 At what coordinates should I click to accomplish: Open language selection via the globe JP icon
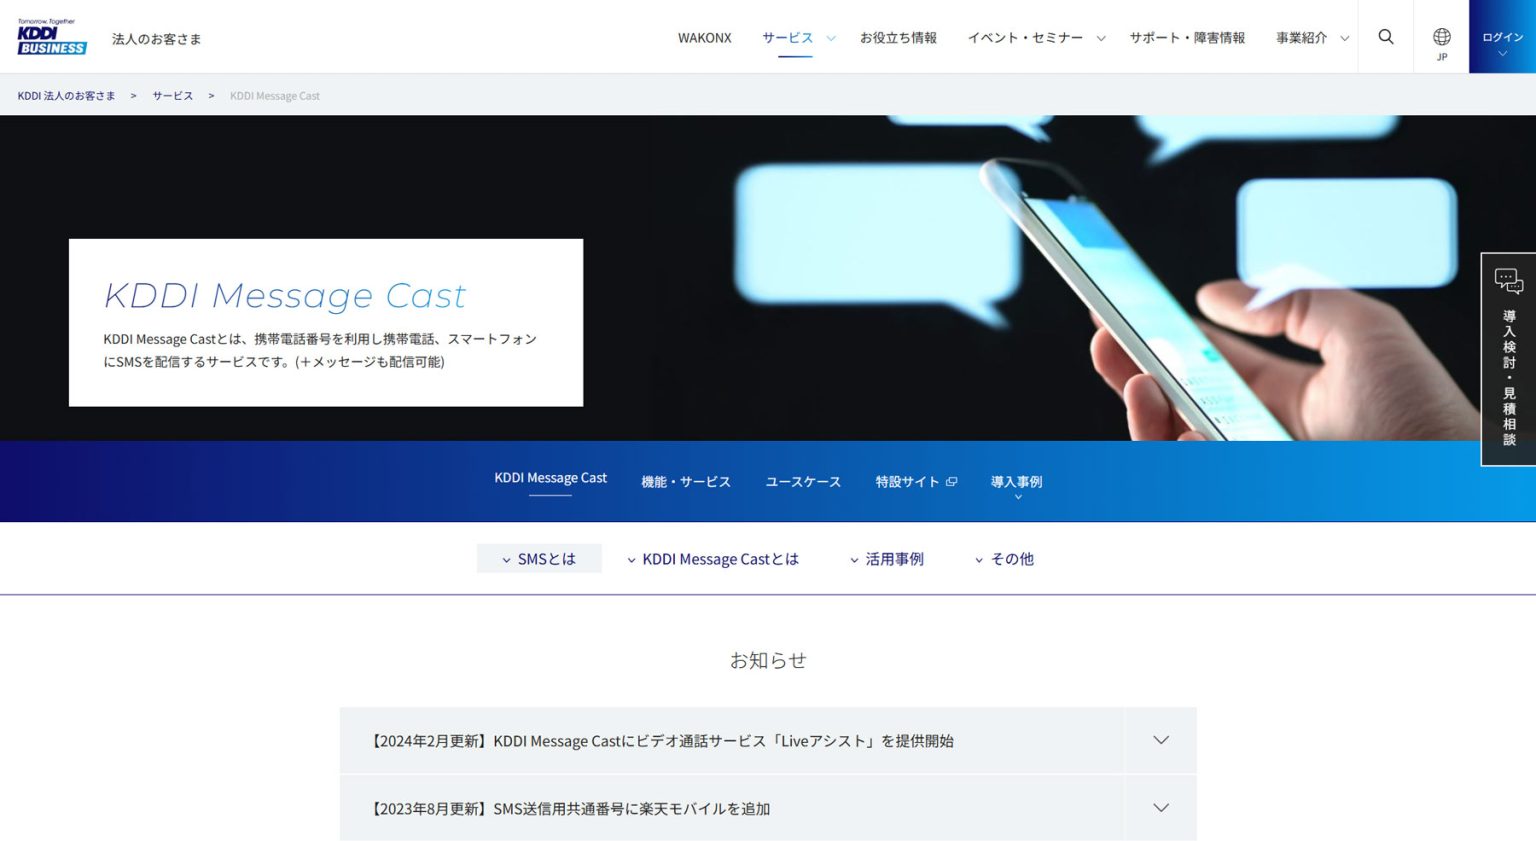point(1441,37)
